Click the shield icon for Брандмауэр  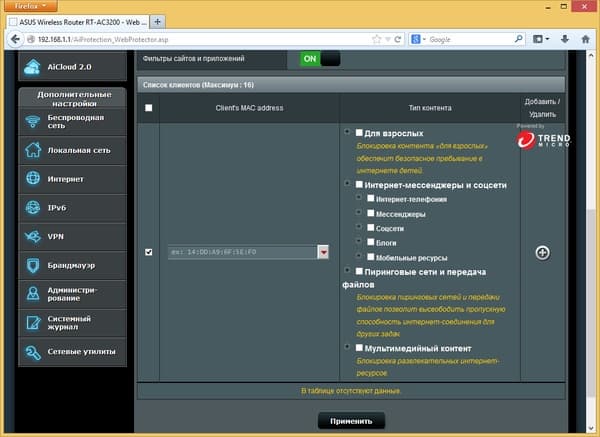pyautogui.click(x=33, y=265)
